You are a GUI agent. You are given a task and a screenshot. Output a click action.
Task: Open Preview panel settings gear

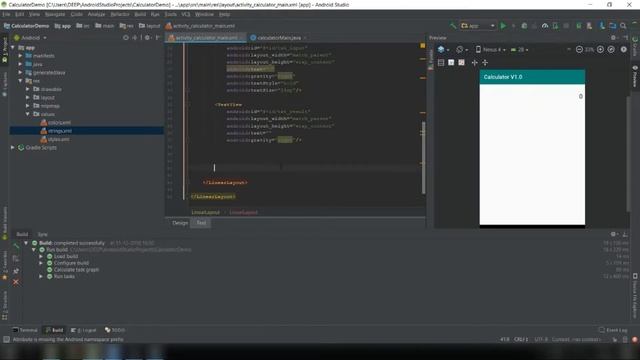[x=613, y=38]
